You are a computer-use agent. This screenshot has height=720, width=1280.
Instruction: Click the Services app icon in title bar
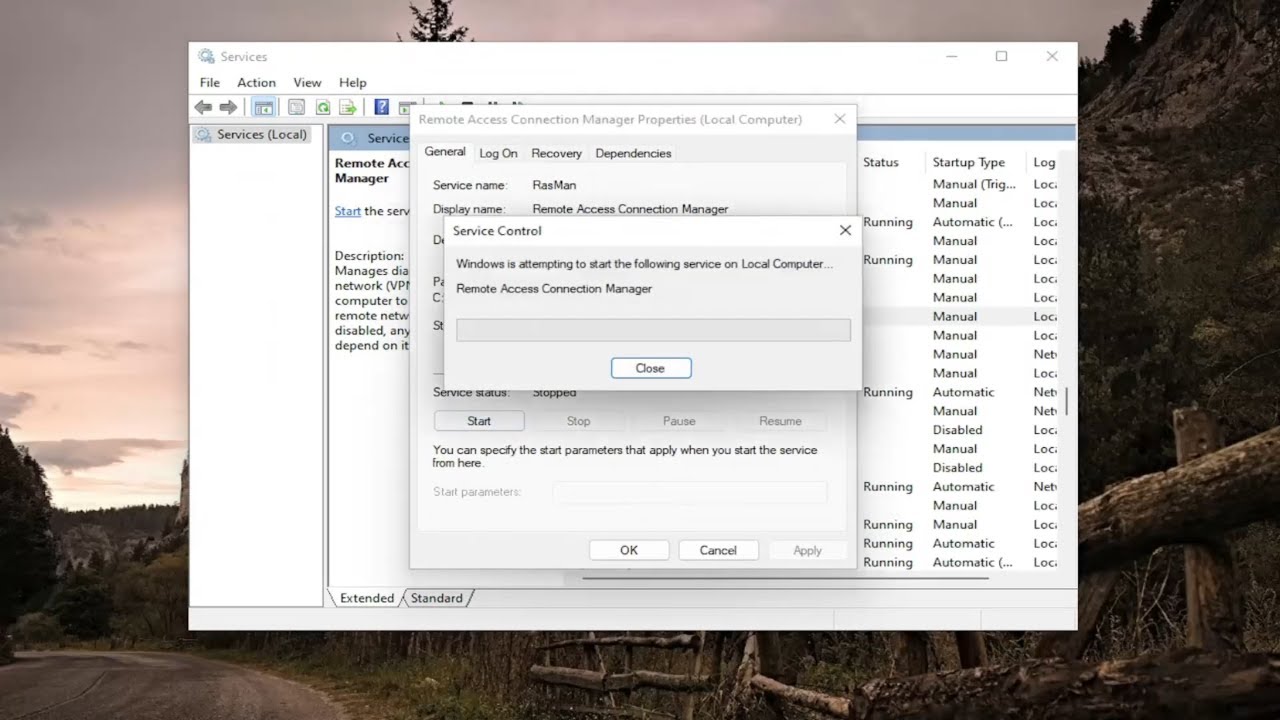[206, 57]
